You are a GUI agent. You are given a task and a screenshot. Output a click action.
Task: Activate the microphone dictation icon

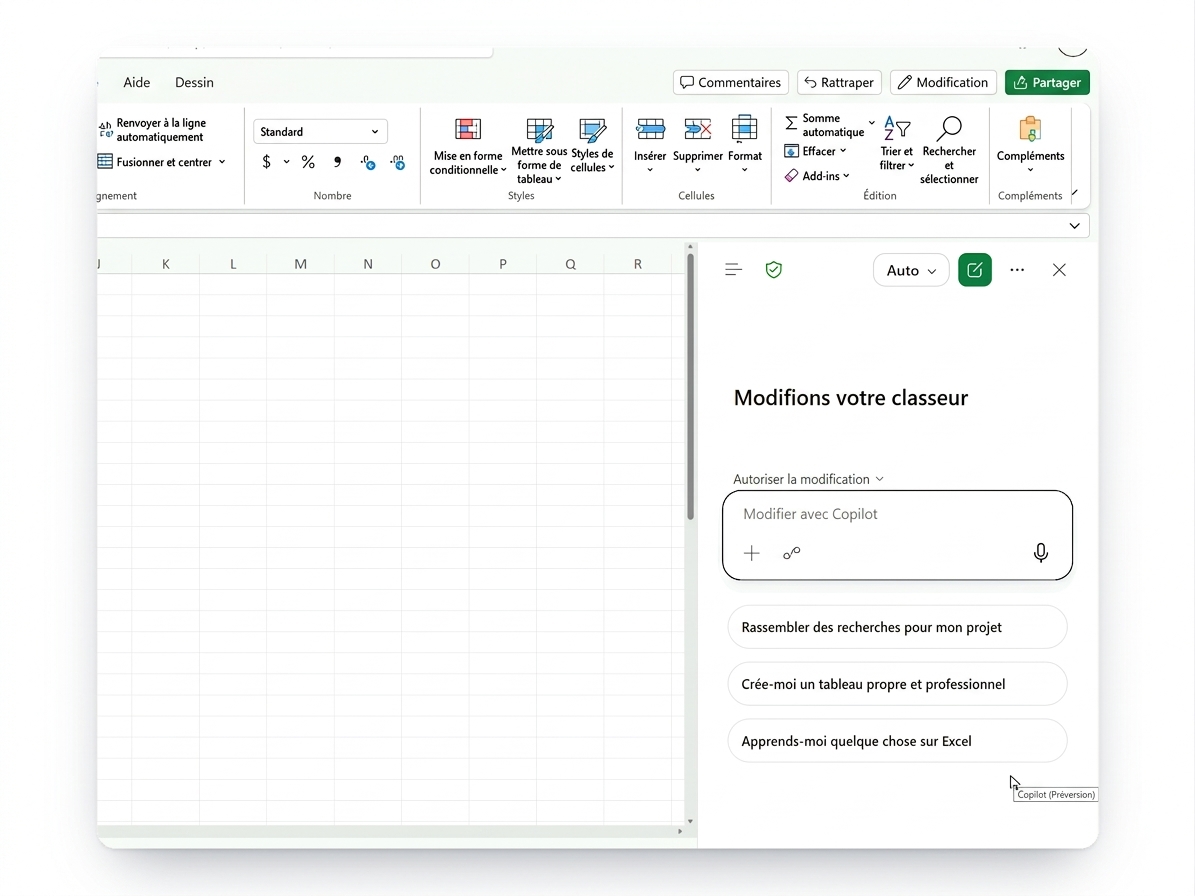pyautogui.click(x=1040, y=552)
